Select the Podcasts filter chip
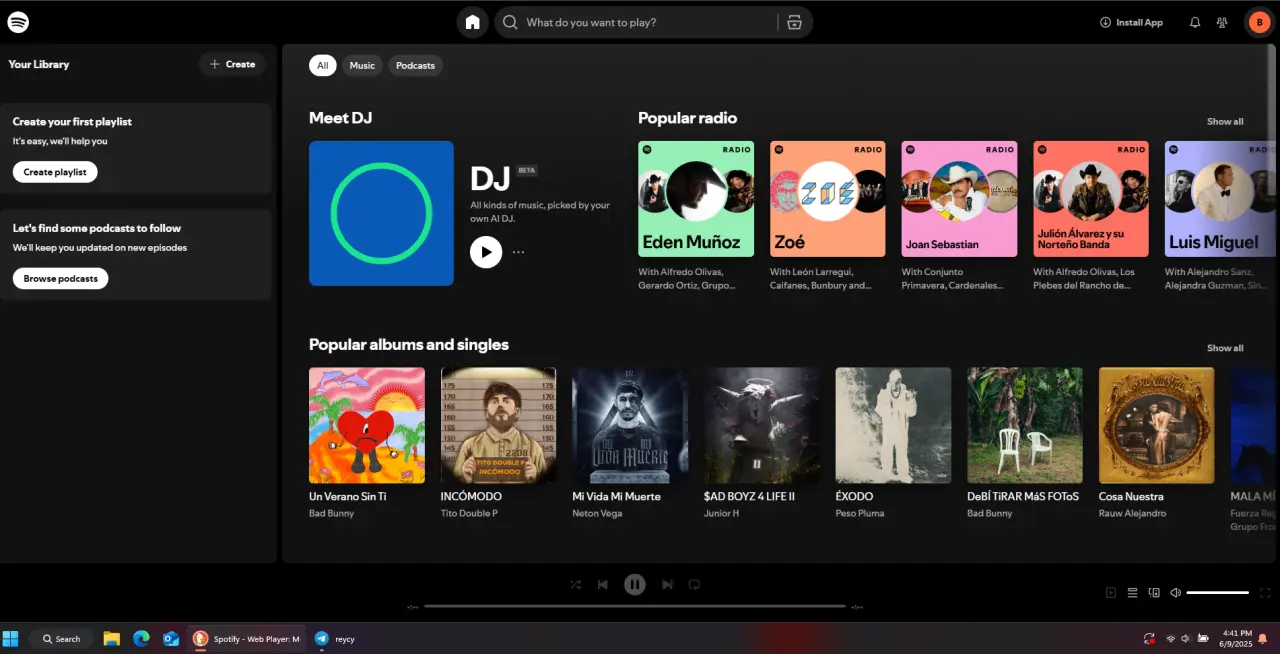The height and width of the screenshot is (654, 1280). point(415,65)
